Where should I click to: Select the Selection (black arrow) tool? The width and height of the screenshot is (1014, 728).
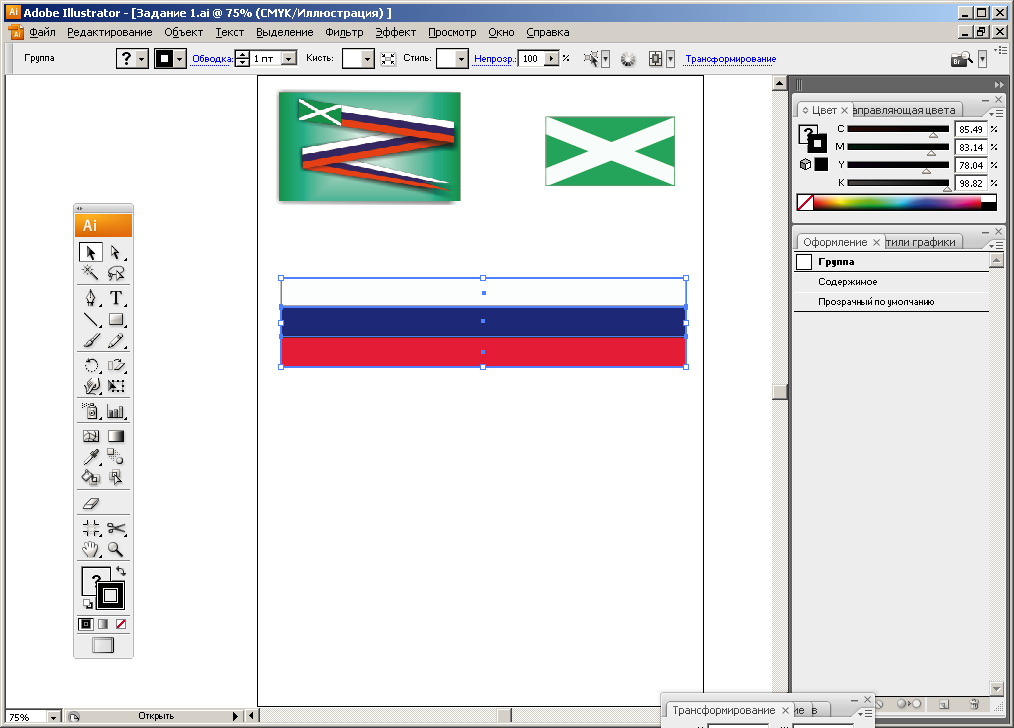point(91,252)
